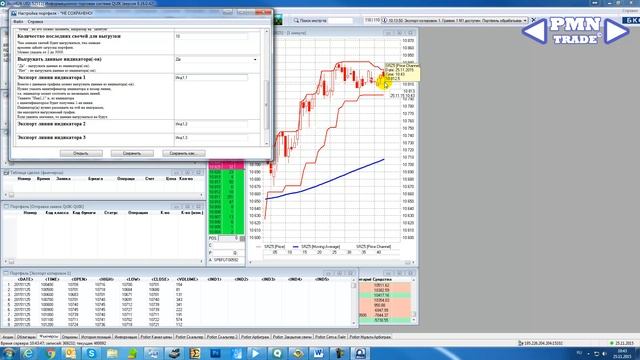
Task: Open the Справка menu in the portfolio settings dialog
Action: click(x=35, y=22)
